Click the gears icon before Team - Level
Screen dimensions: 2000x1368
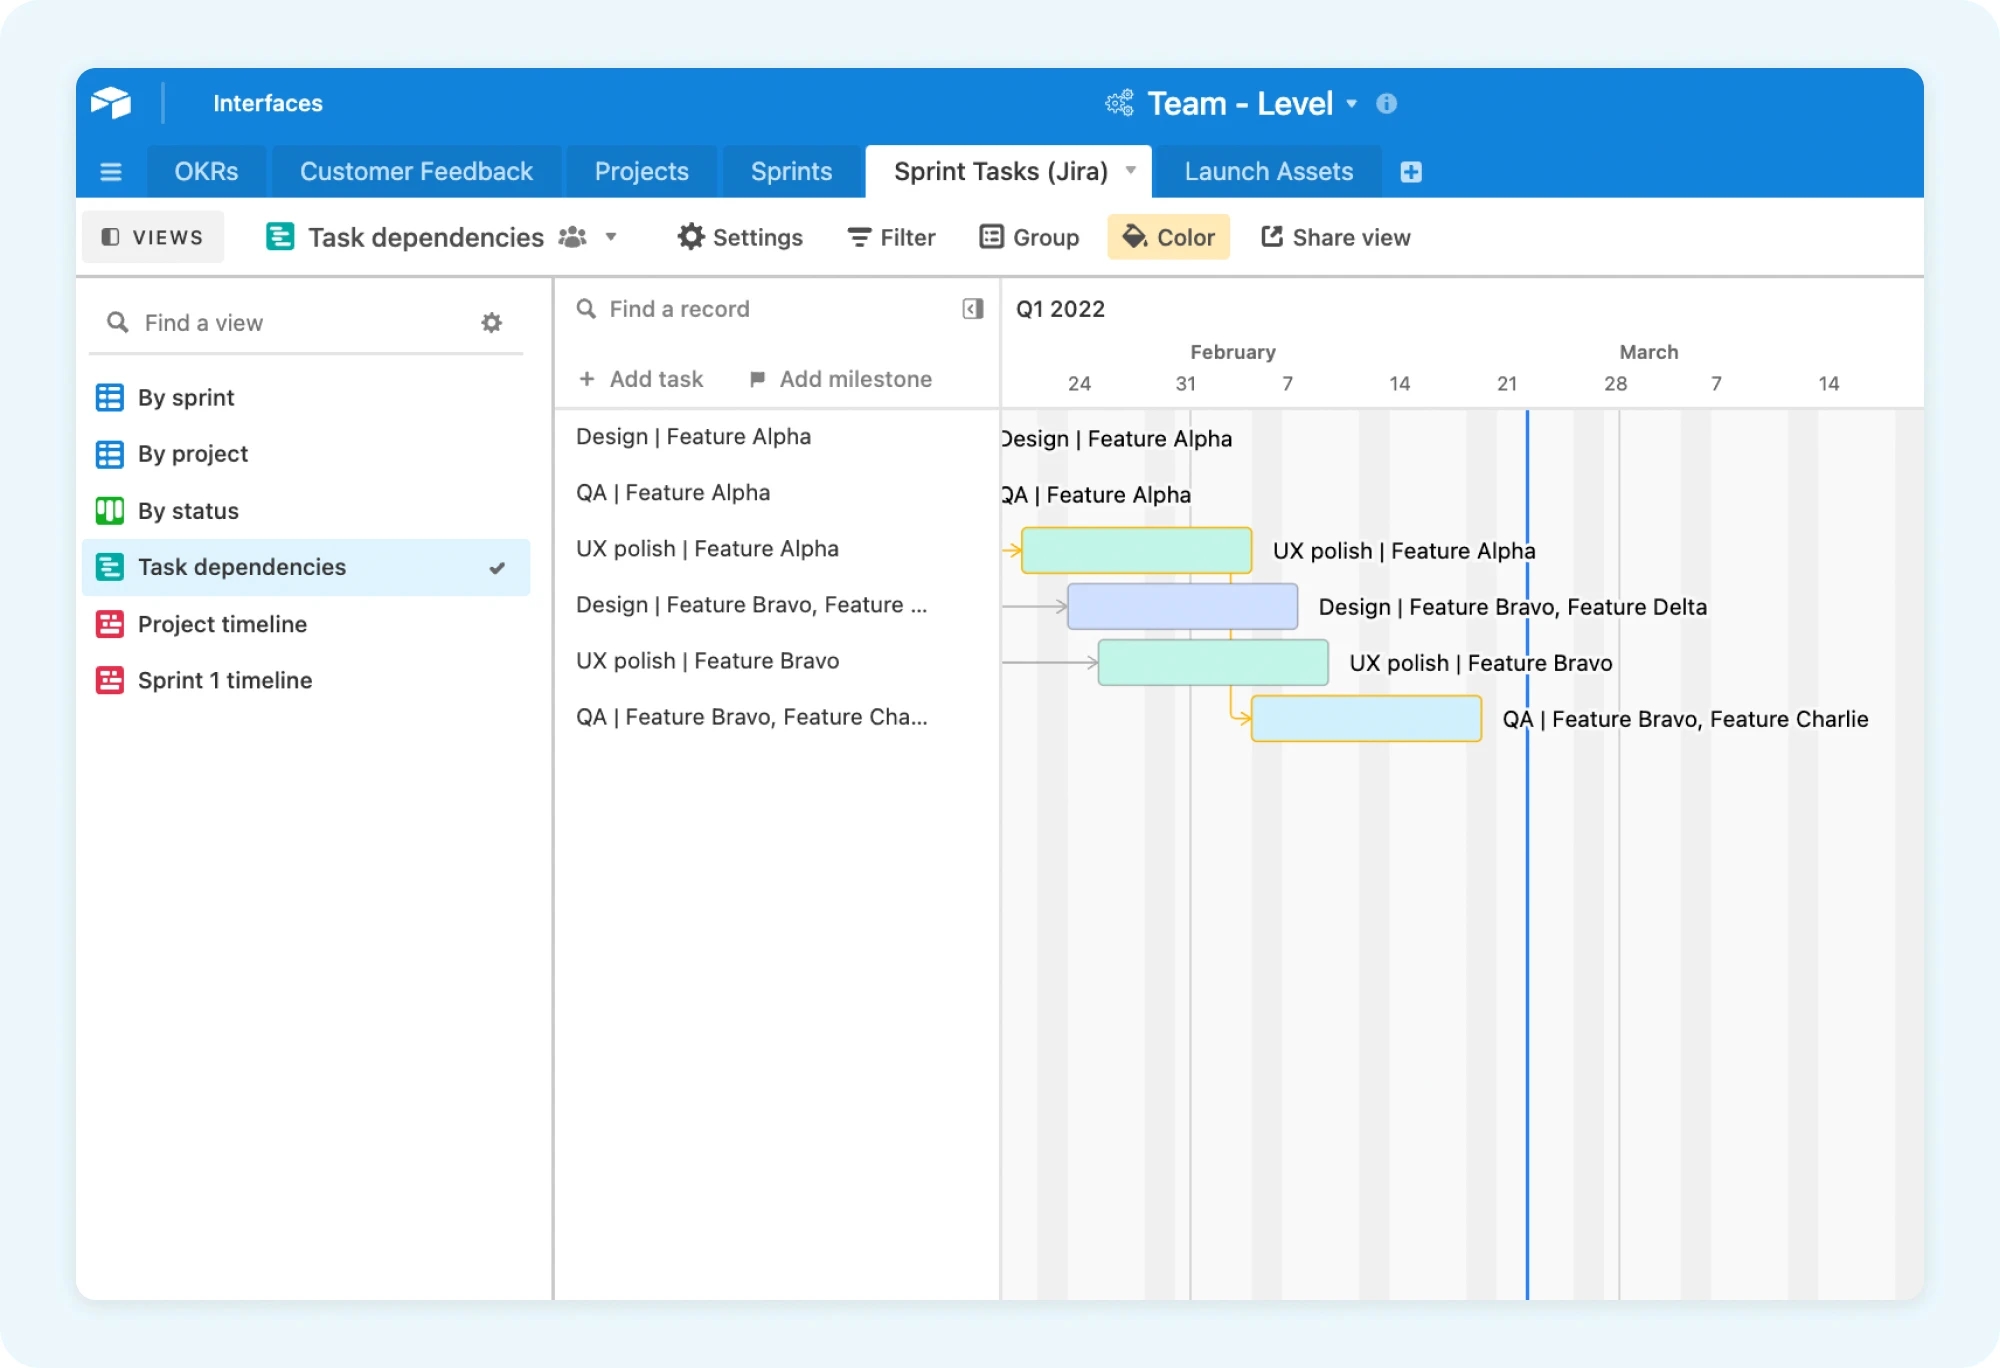(x=1119, y=103)
